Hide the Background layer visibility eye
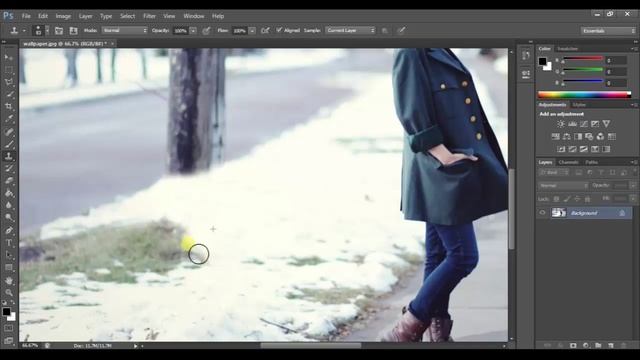The width and height of the screenshot is (640, 360). click(x=542, y=213)
